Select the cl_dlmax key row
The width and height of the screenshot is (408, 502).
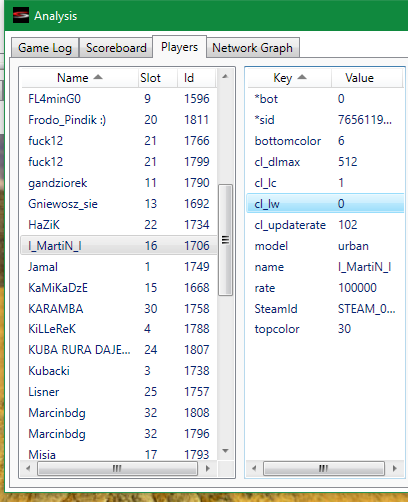(325, 162)
